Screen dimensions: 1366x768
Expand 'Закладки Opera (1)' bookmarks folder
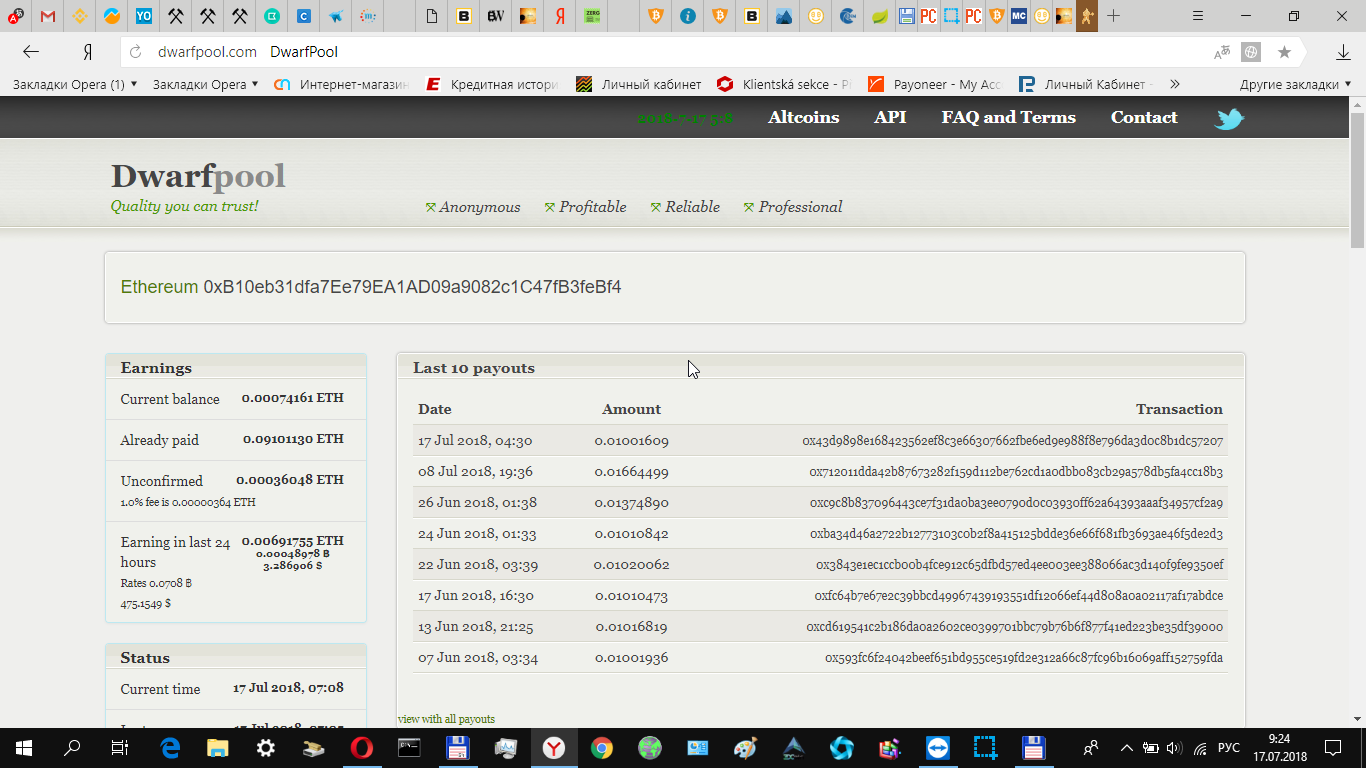pos(75,84)
